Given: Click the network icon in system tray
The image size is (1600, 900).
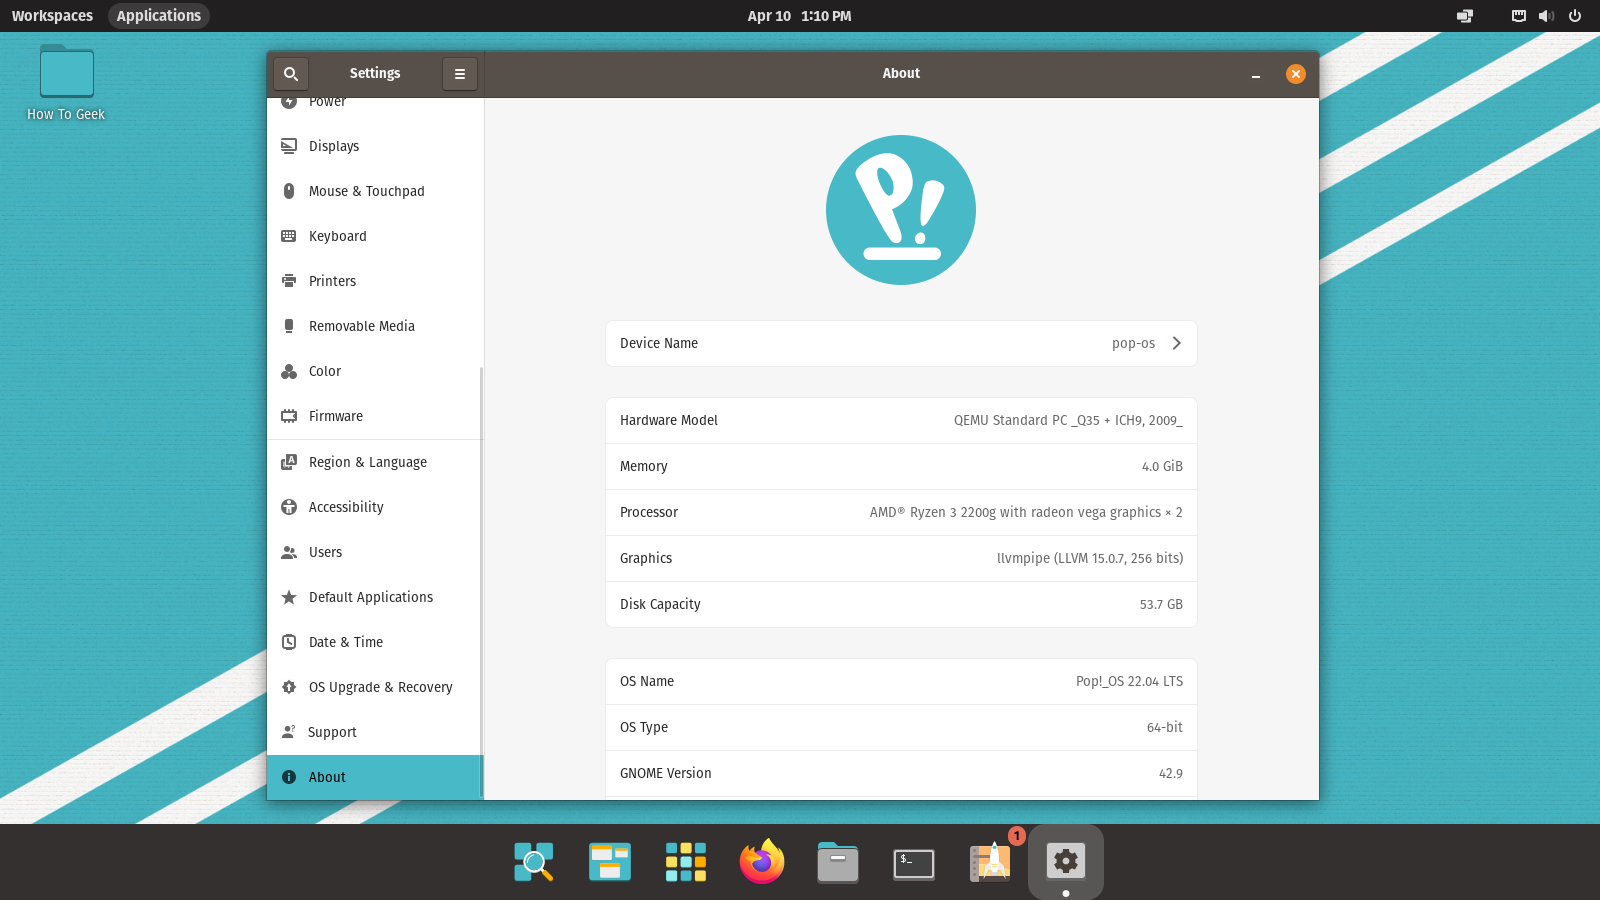Looking at the screenshot, I should point(1519,16).
